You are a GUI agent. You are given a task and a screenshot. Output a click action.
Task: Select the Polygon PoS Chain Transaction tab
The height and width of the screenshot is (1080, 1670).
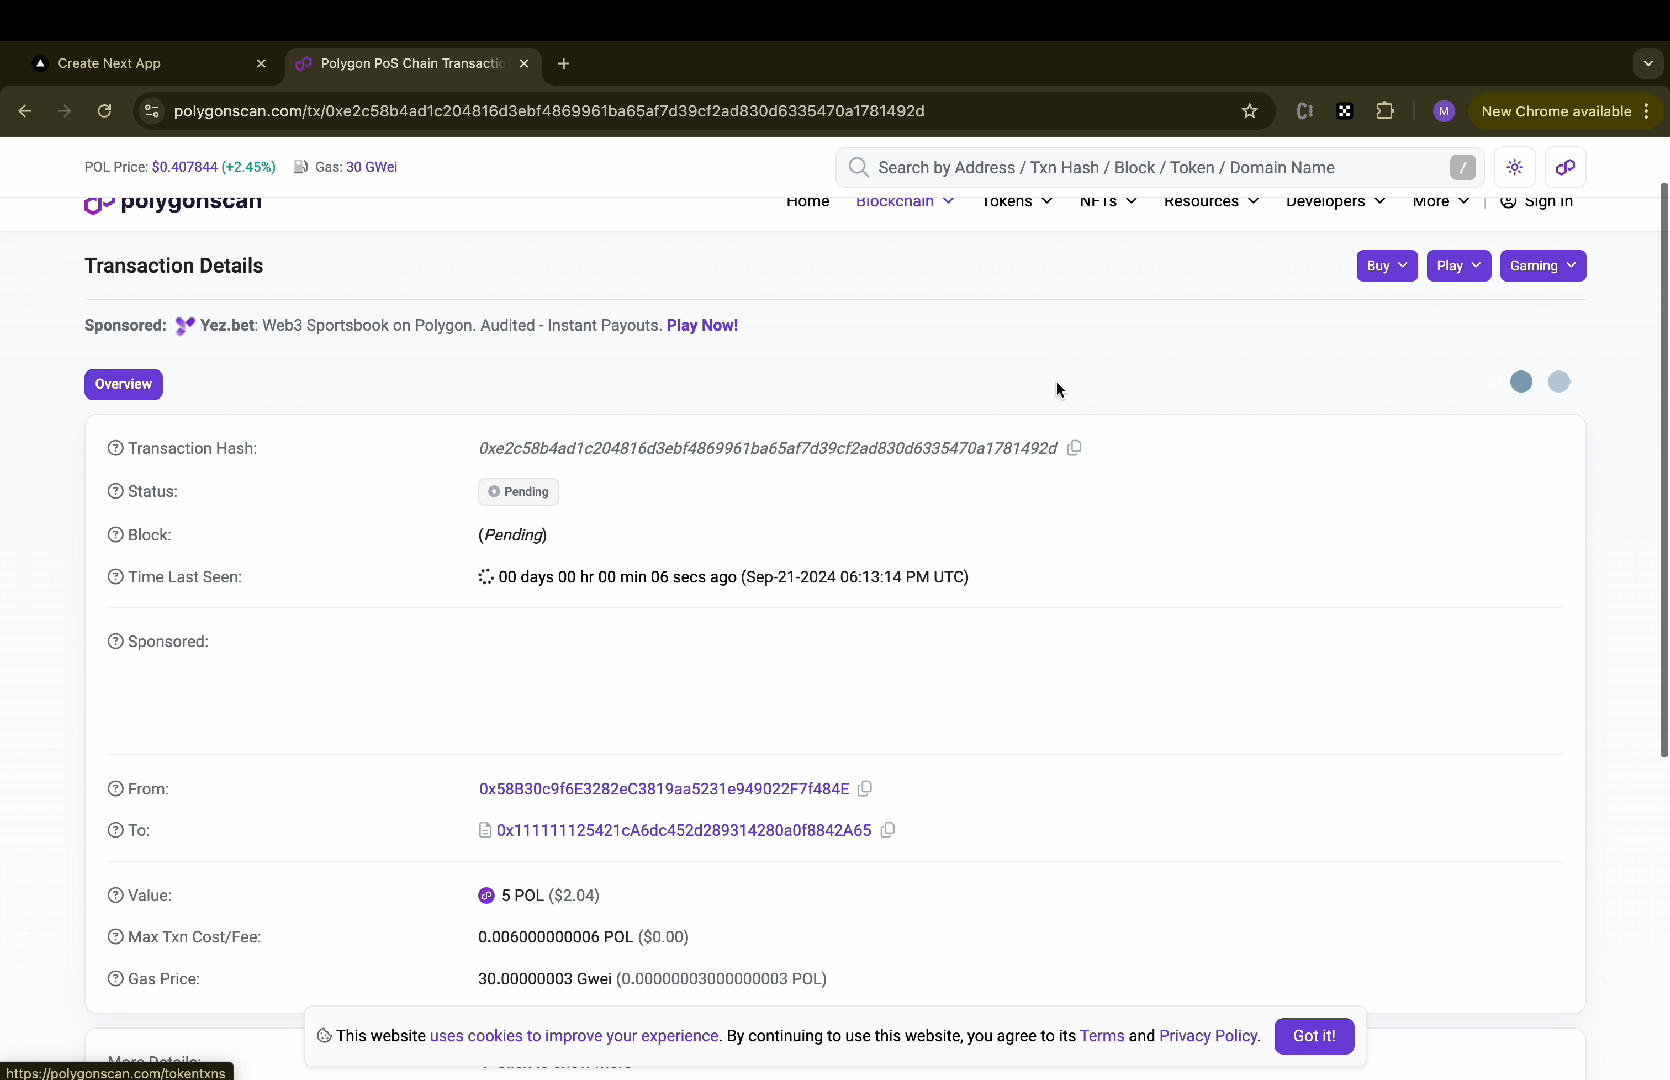(x=412, y=63)
